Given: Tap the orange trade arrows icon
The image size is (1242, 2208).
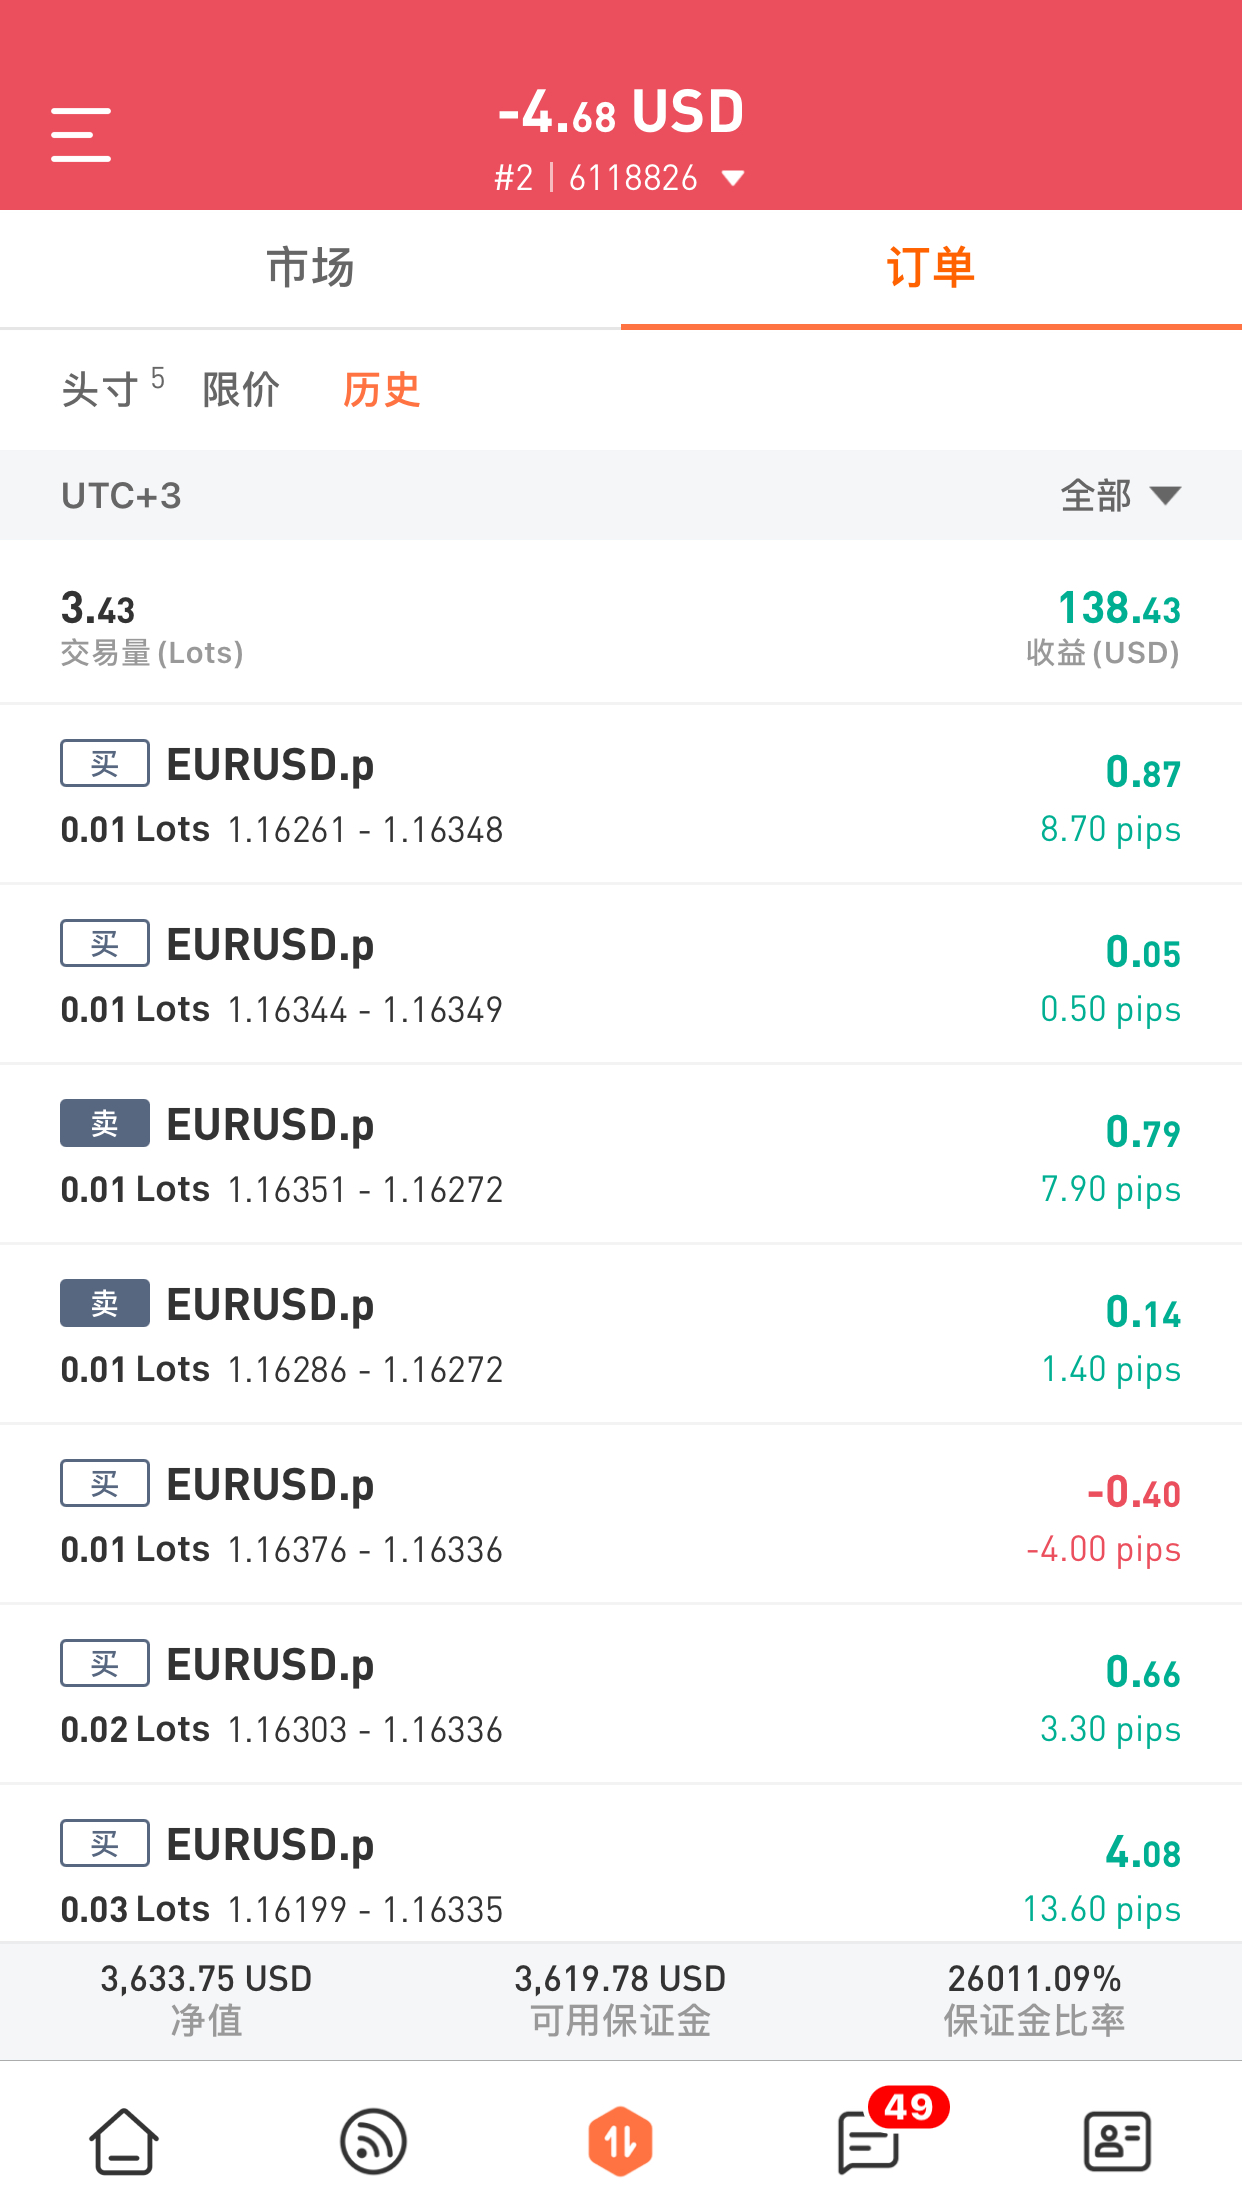Looking at the screenshot, I should tap(621, 2141).
